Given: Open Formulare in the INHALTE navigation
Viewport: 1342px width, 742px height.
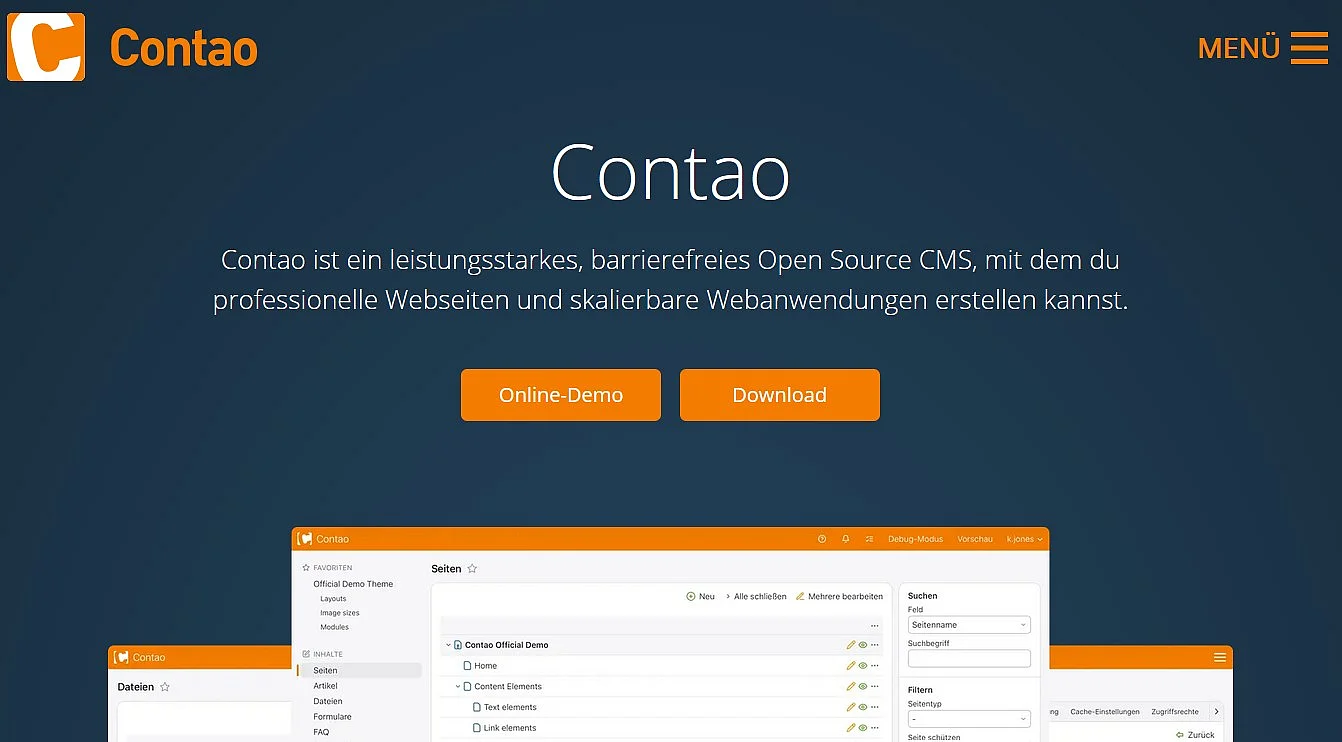Looking at the screenshot, I should (x=332, y=717).
